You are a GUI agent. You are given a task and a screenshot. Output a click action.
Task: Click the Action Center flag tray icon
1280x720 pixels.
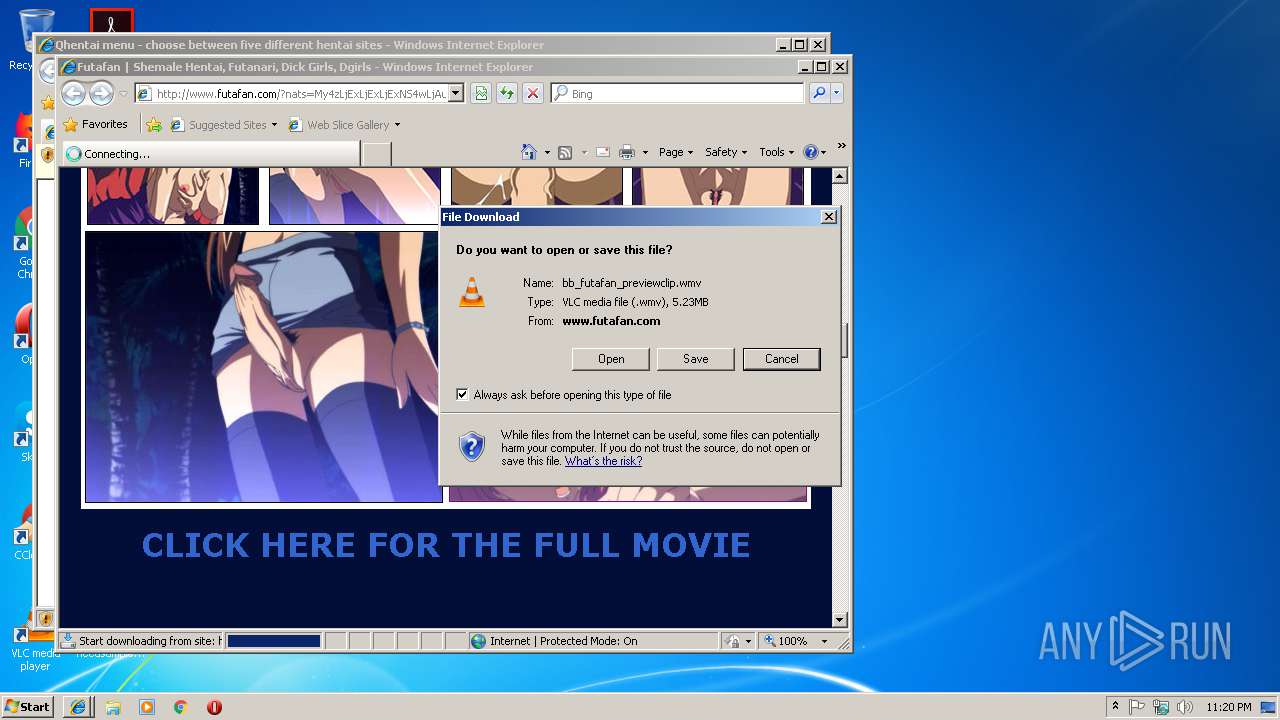[1137, 707]
